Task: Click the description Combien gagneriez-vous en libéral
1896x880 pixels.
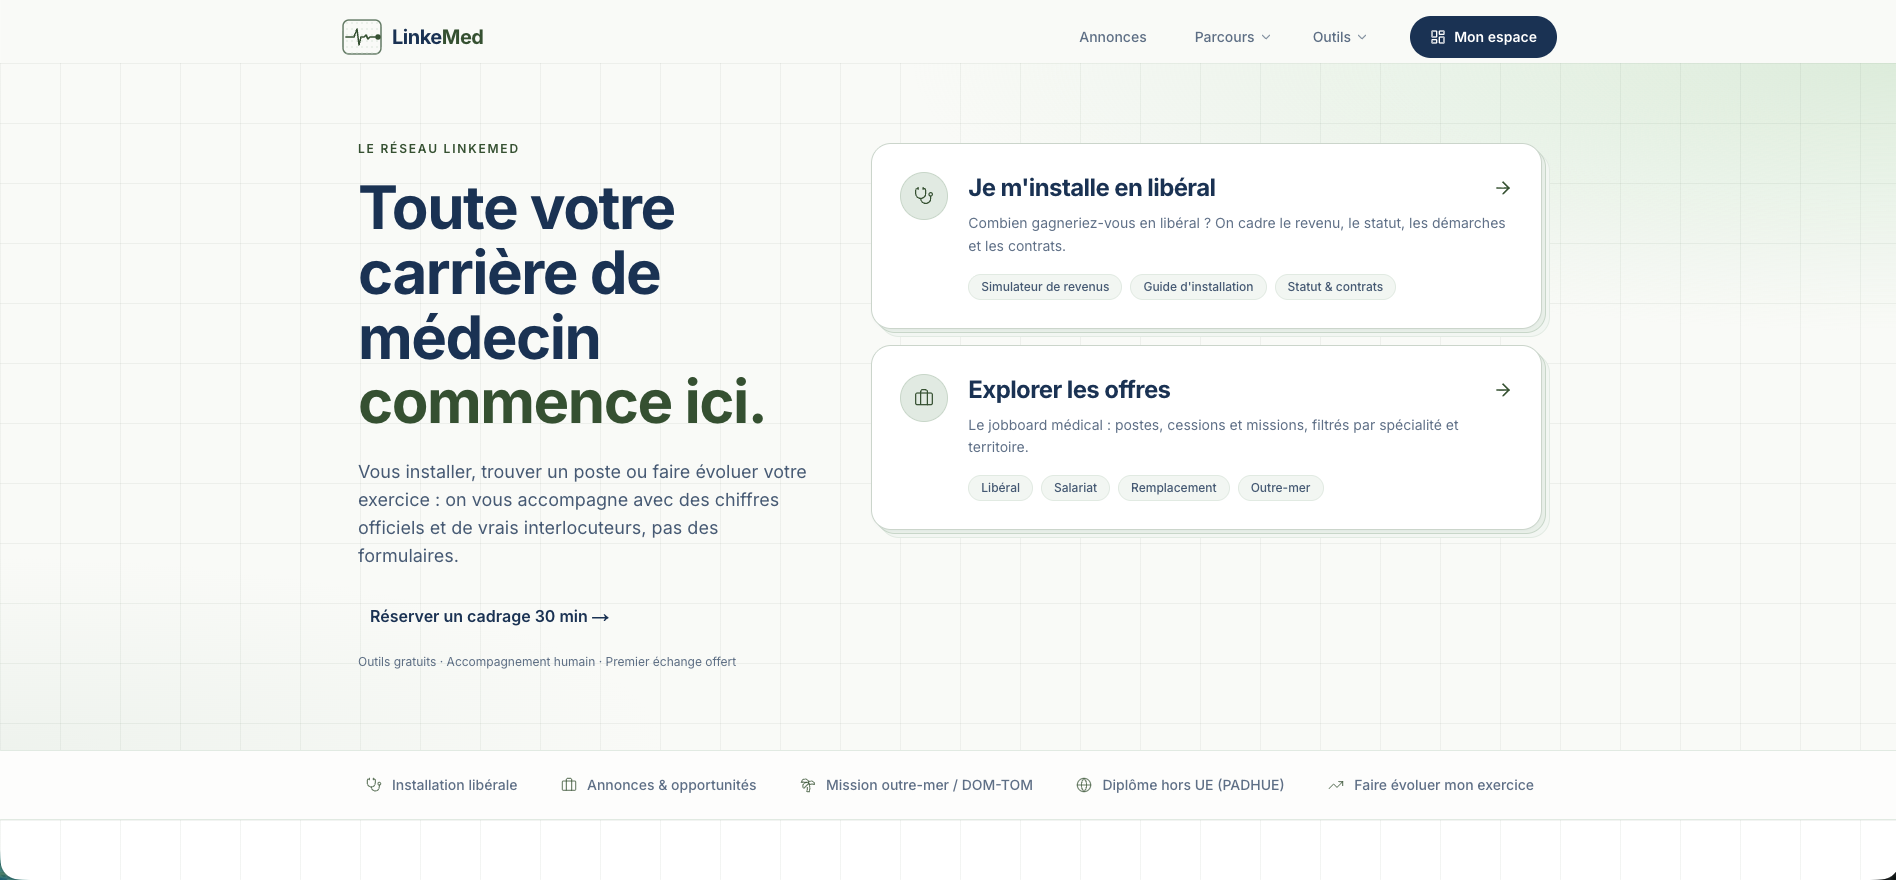Action: click(1237, 234)
